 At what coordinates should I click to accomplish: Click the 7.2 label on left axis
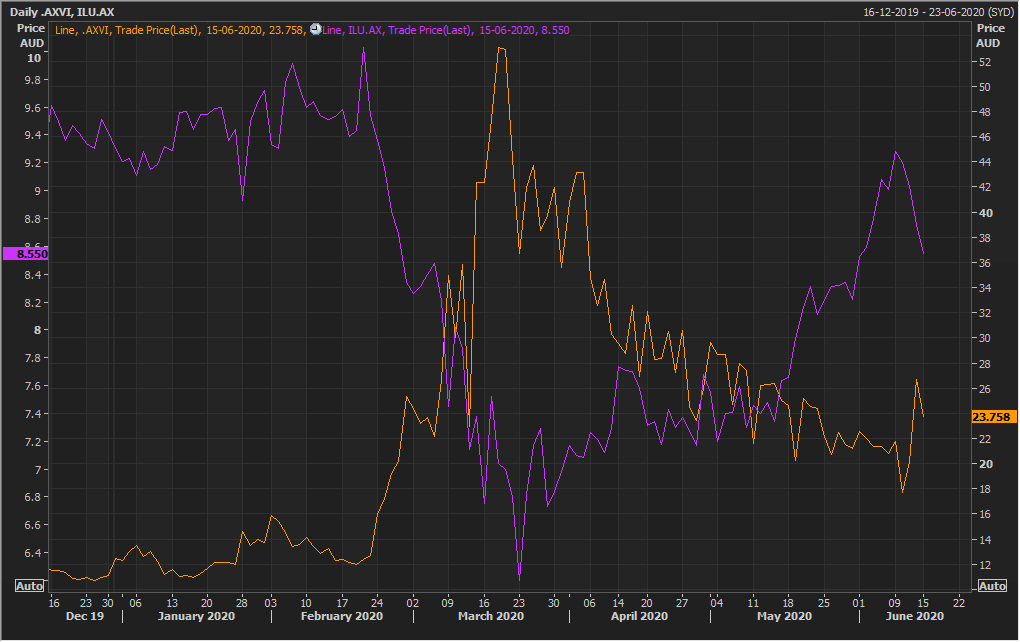[33, 442]
